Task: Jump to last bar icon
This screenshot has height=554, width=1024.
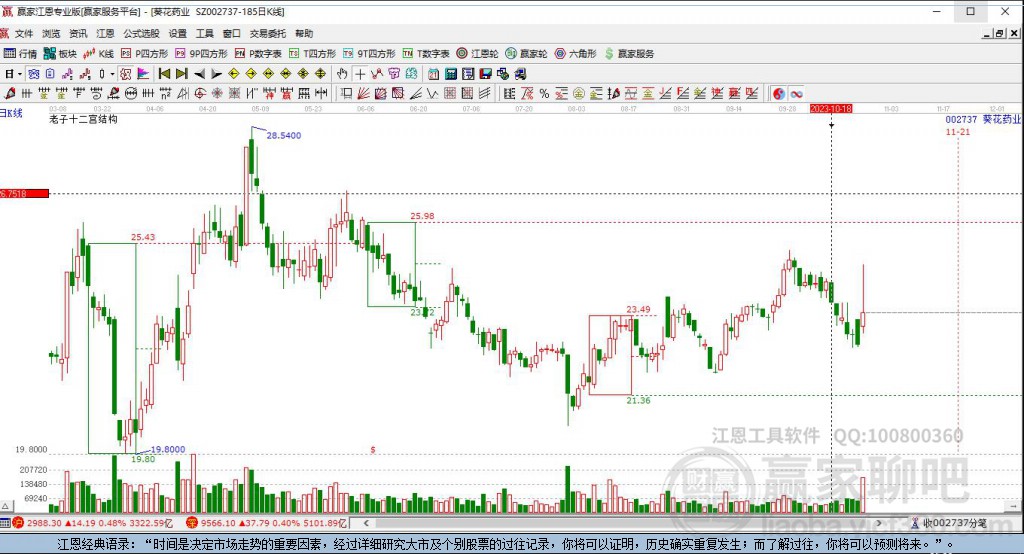Action: tap(182, 74)
